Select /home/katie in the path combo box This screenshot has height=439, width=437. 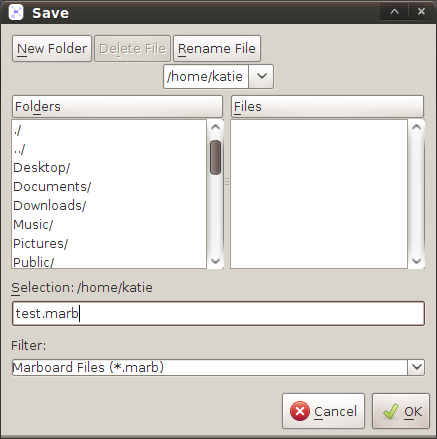coord(206,76)
